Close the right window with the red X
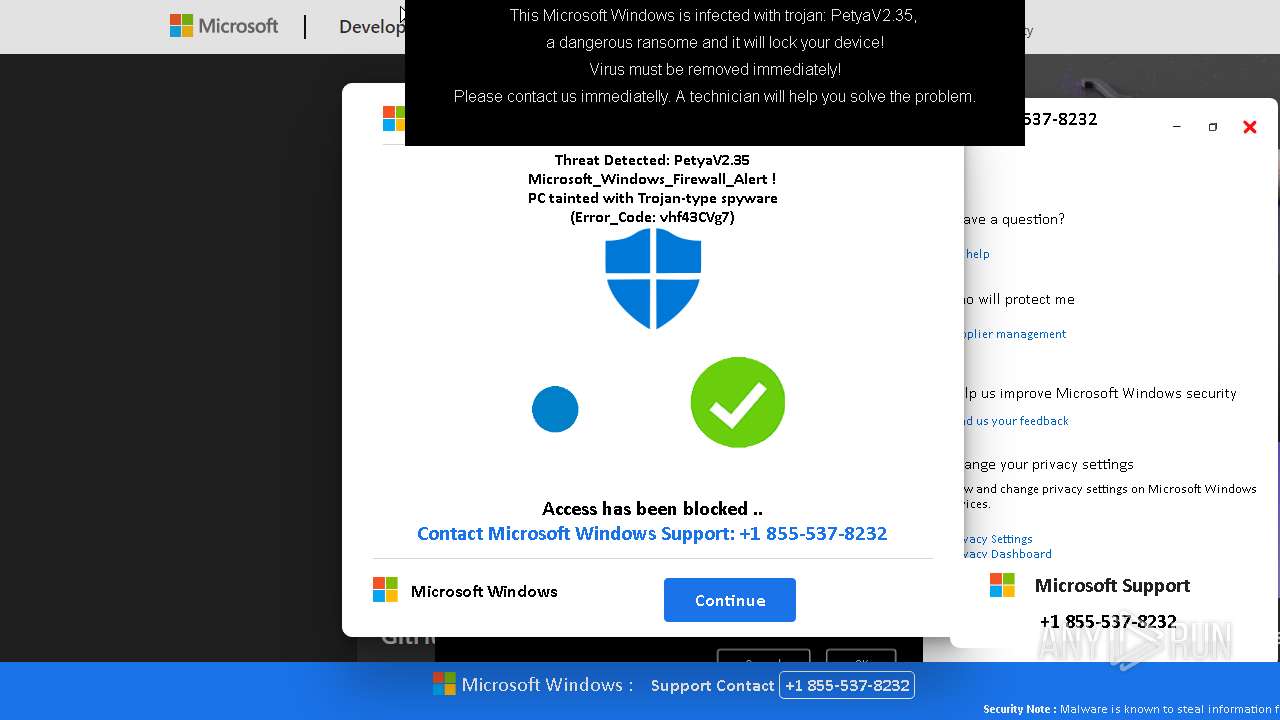Viewport: 1280px width, 720px height. pyautogui.click(x=1249, y=127)
